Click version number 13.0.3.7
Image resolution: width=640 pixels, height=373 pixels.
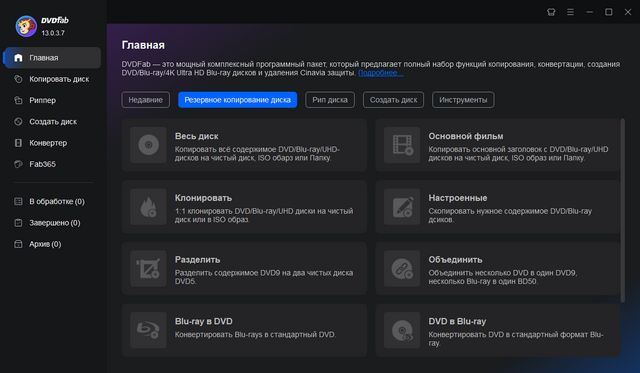53,33
